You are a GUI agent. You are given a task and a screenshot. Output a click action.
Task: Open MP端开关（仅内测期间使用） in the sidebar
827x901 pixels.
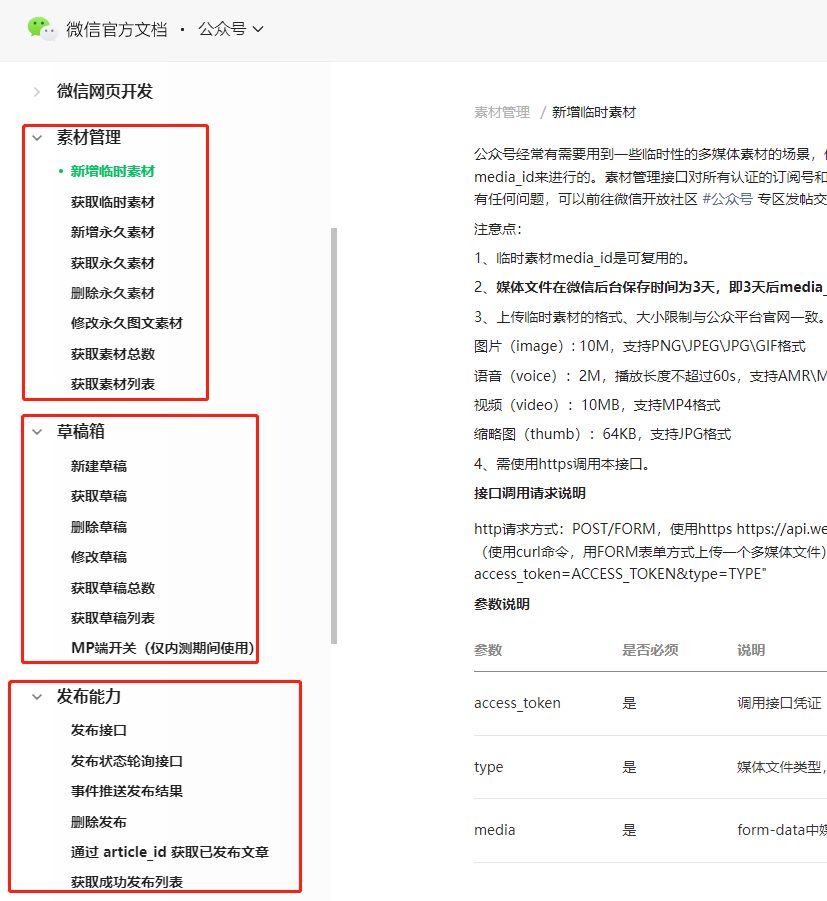[163, 648]
